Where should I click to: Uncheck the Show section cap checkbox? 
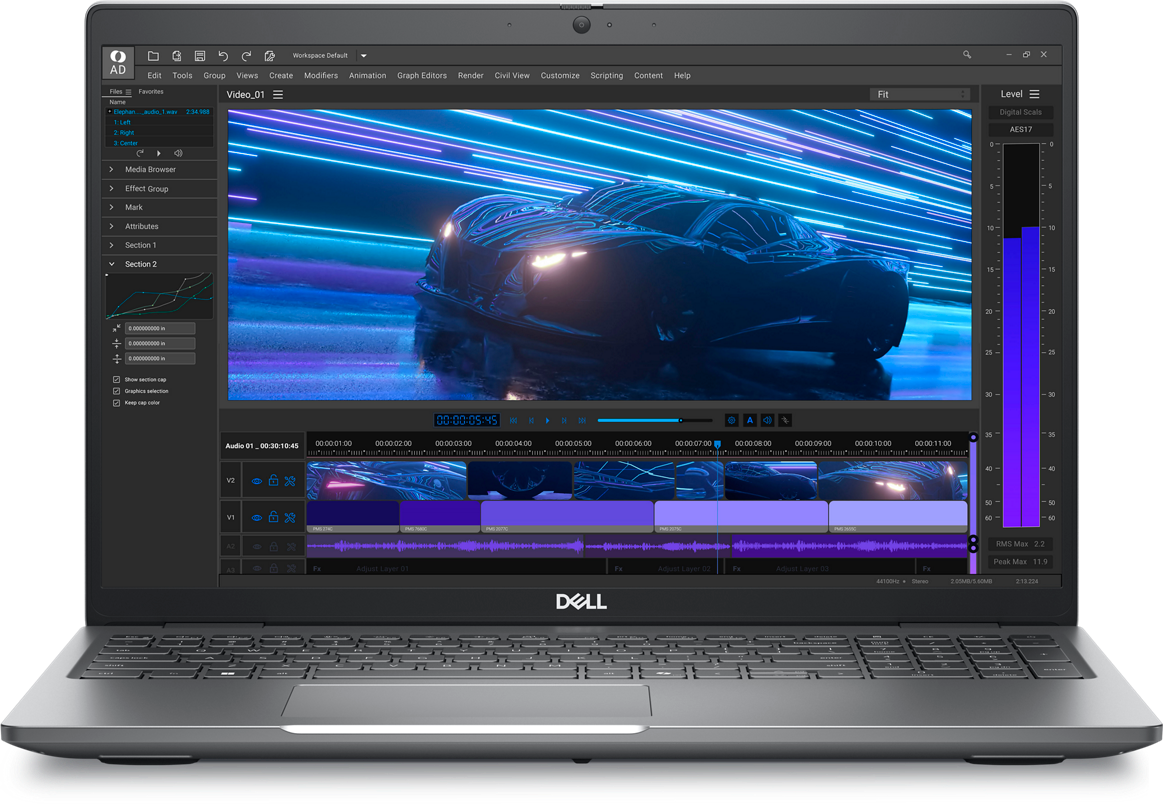tap(118, 379)
